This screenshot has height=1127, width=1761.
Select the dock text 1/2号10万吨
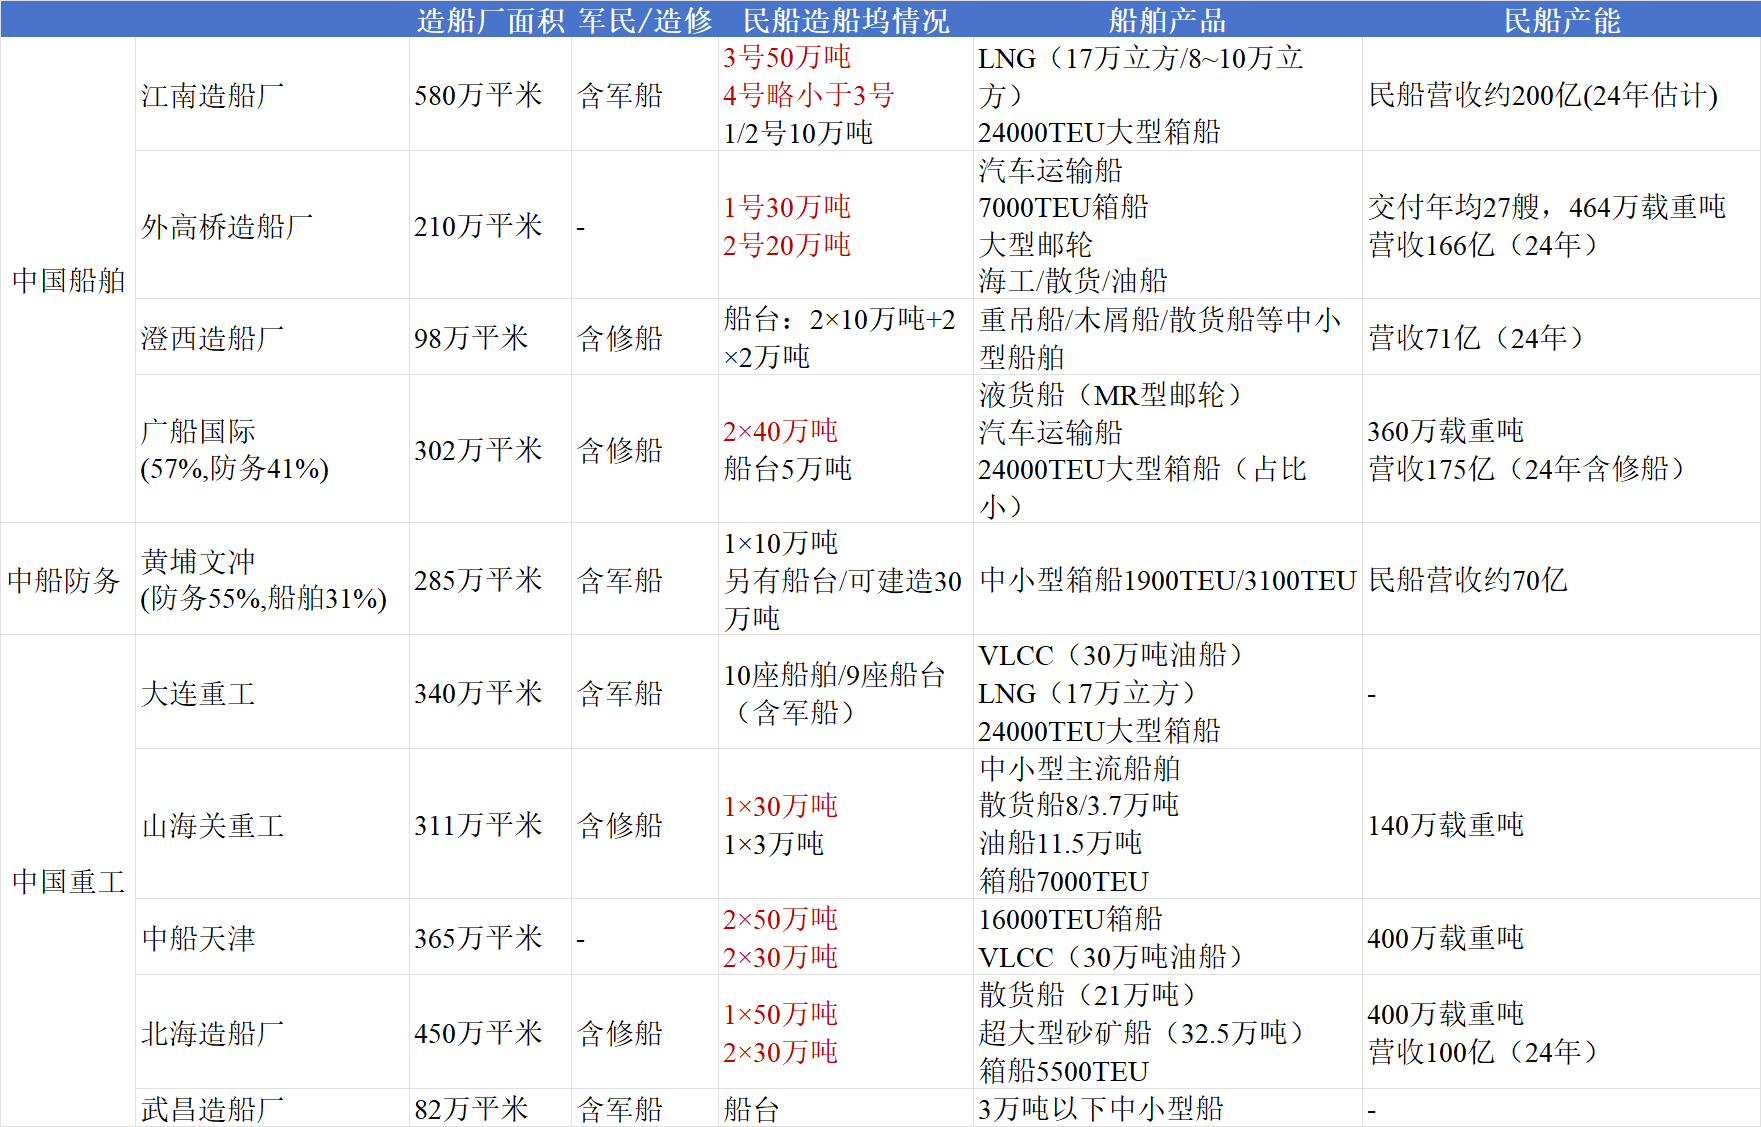(798, 132)
